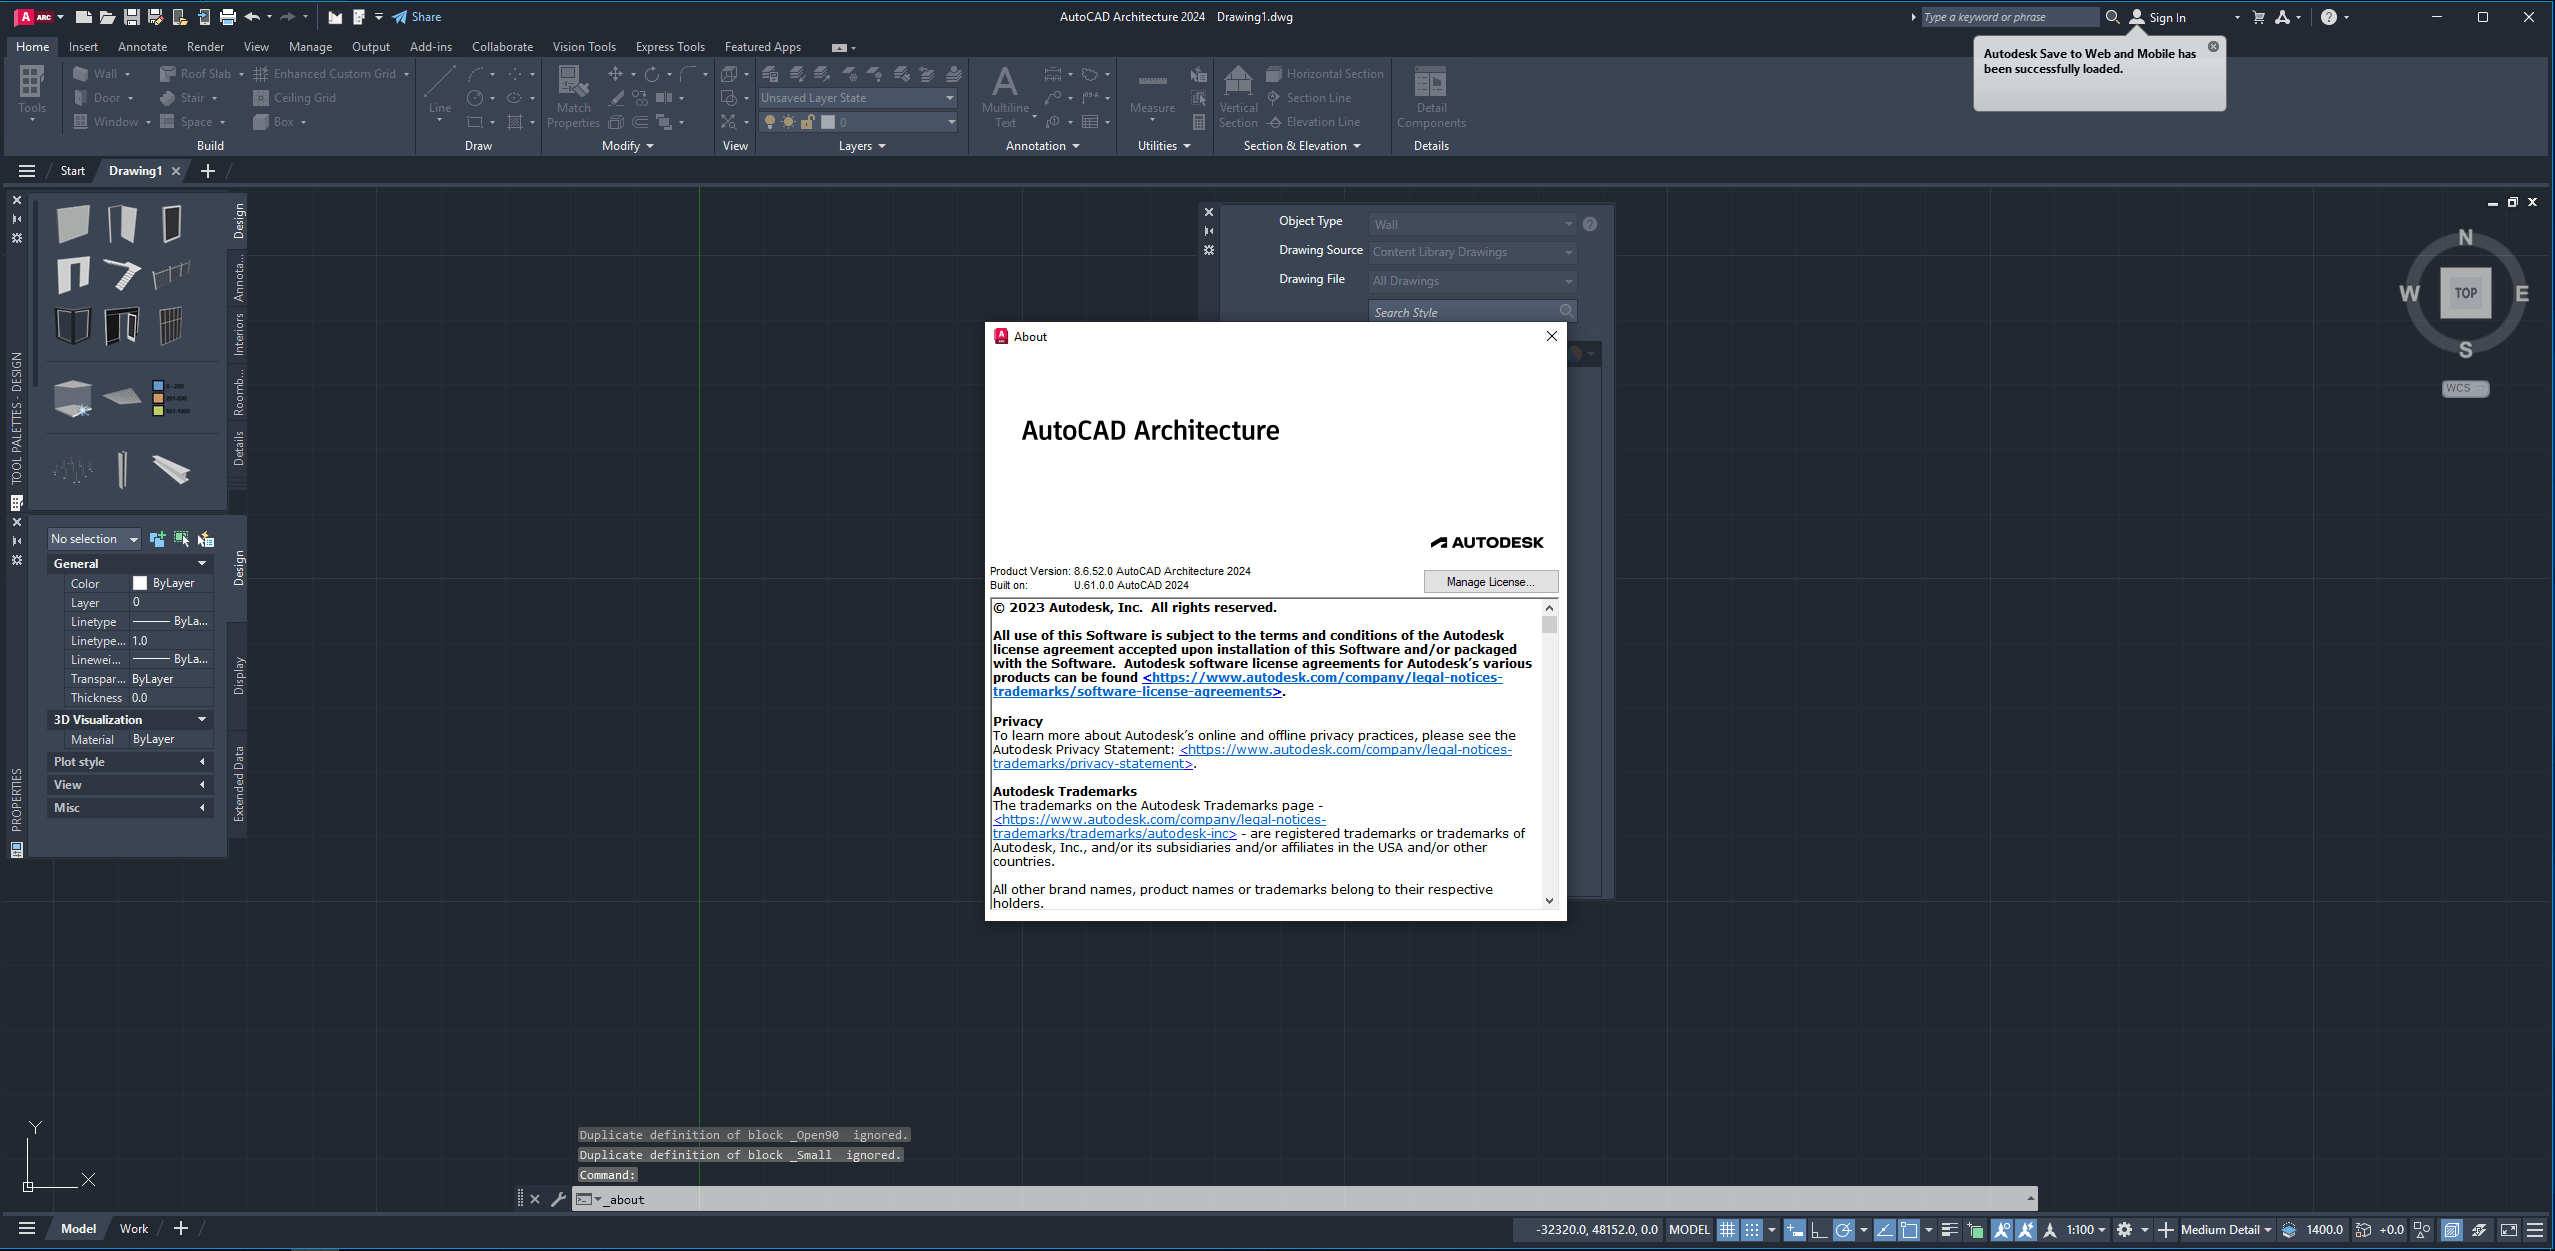Click help icon in Styles Browser

1590,224
